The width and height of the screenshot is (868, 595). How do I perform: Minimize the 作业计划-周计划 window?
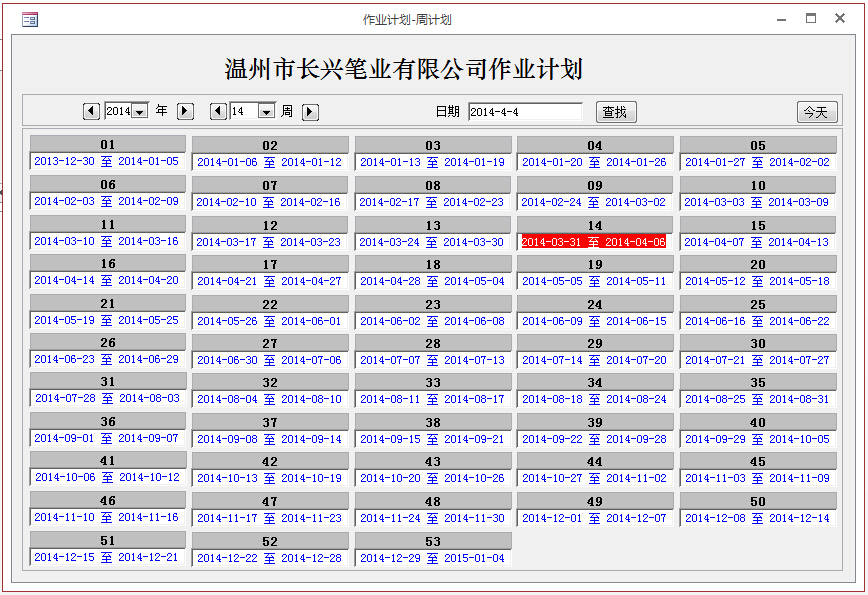(x=782, y=19)
